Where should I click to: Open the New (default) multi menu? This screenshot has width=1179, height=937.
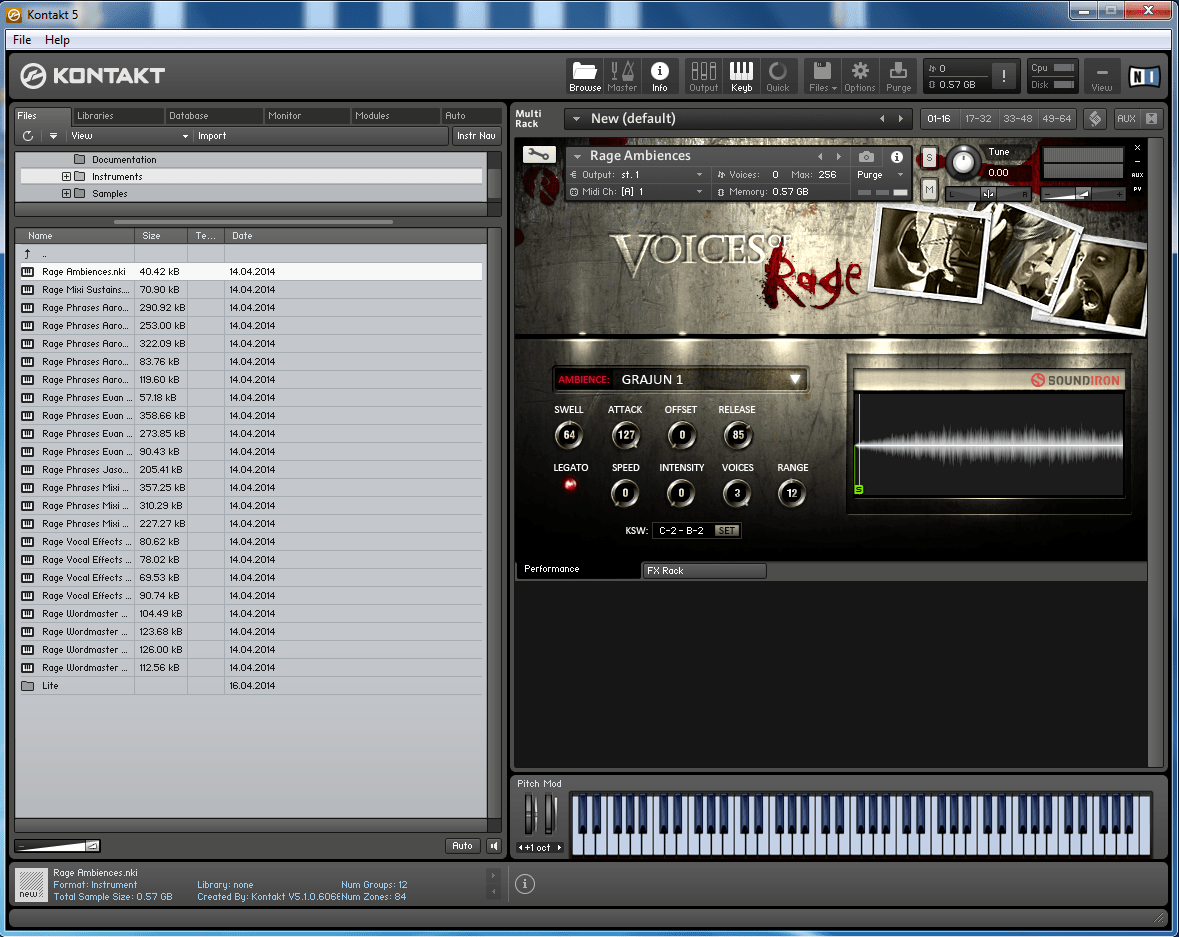coord(577,119)
